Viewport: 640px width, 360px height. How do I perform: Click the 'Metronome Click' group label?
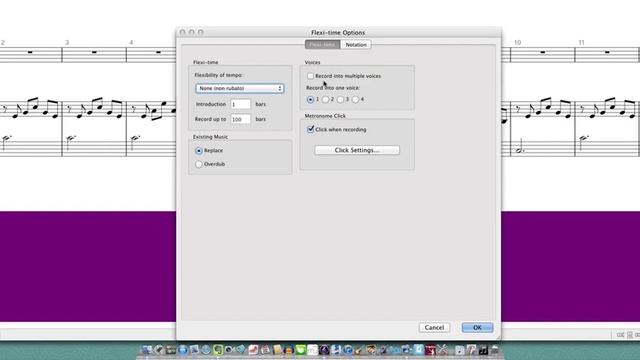pos(325,116)
